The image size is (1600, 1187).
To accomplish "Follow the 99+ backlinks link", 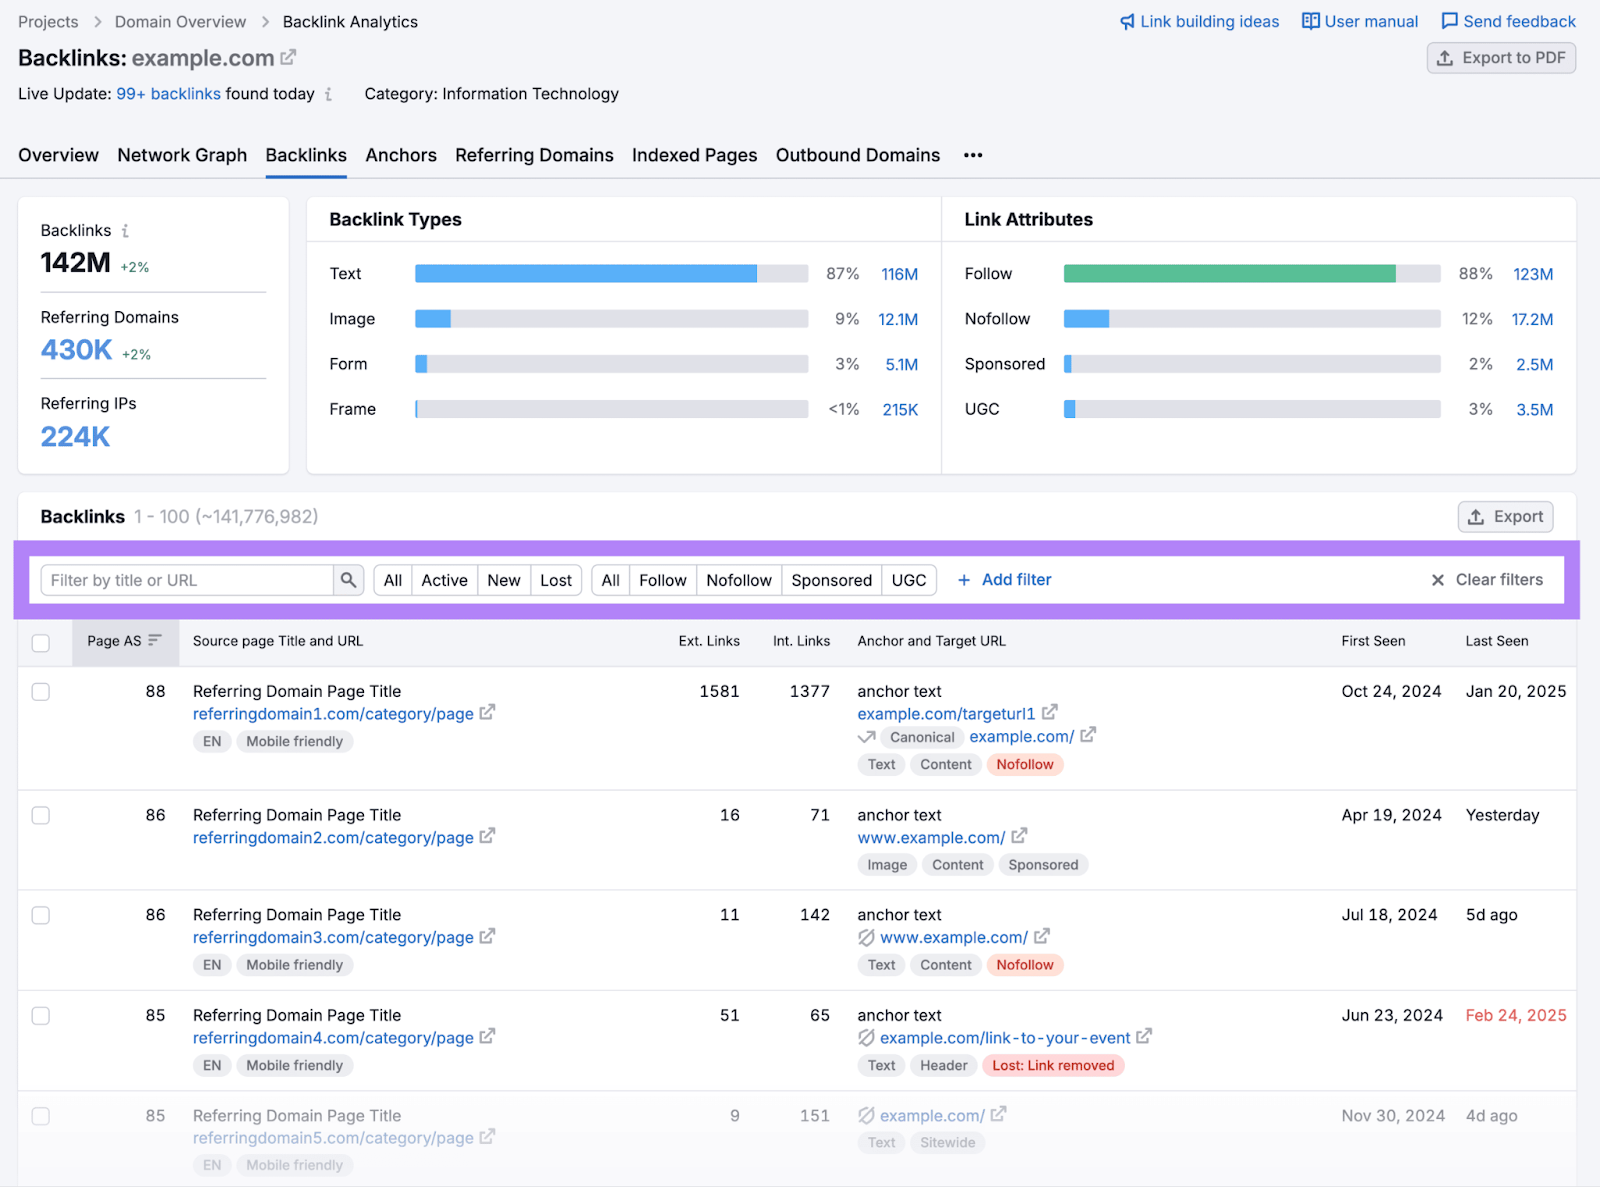I will coord(168,93).
